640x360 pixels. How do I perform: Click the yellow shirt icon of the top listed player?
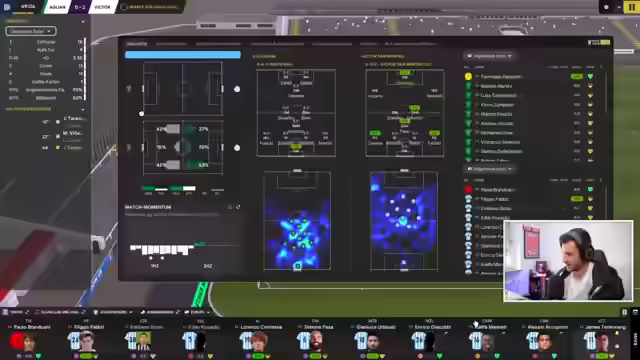coord(468,76)
